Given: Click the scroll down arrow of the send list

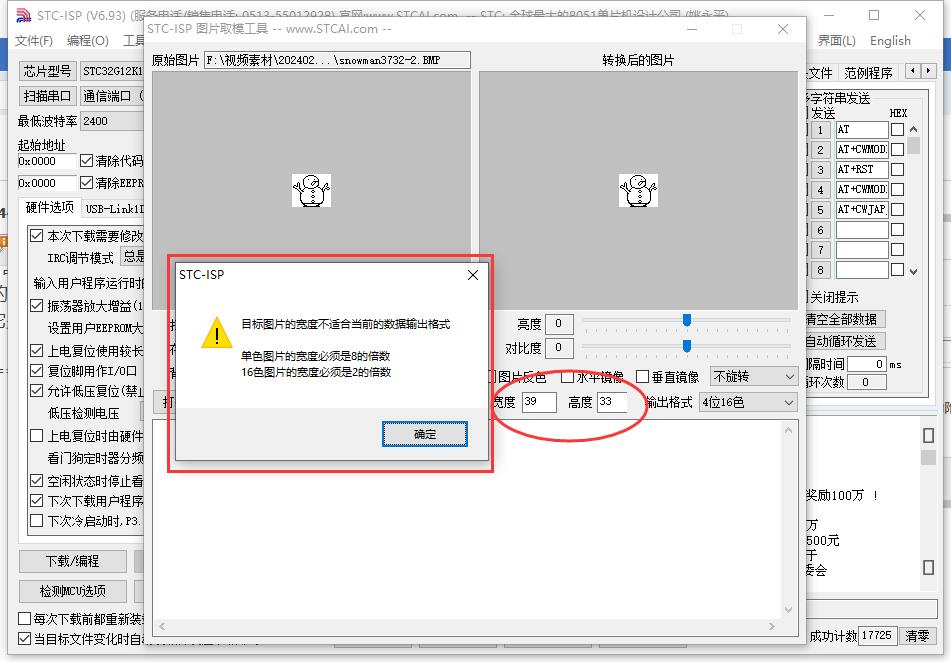Looking at the screenshot, I should click(x=913, y=271).
